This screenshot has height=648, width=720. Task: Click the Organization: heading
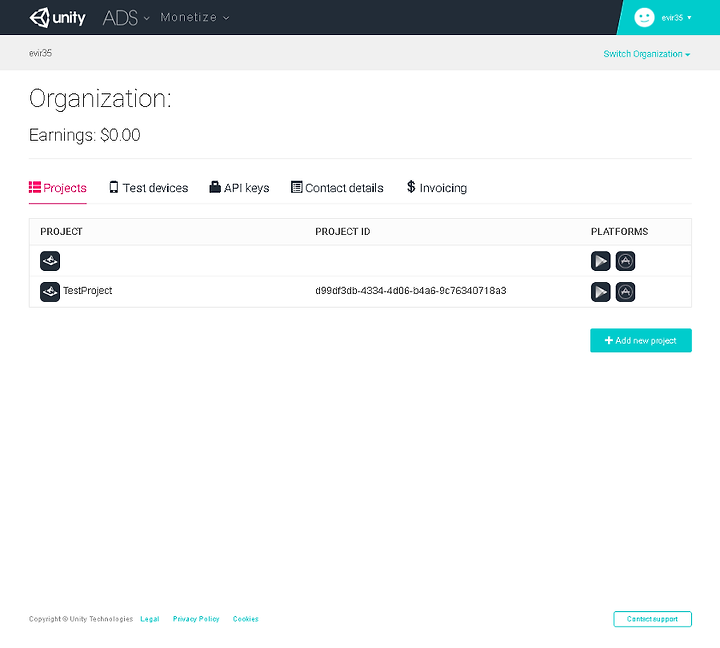[x=100, y=99]
